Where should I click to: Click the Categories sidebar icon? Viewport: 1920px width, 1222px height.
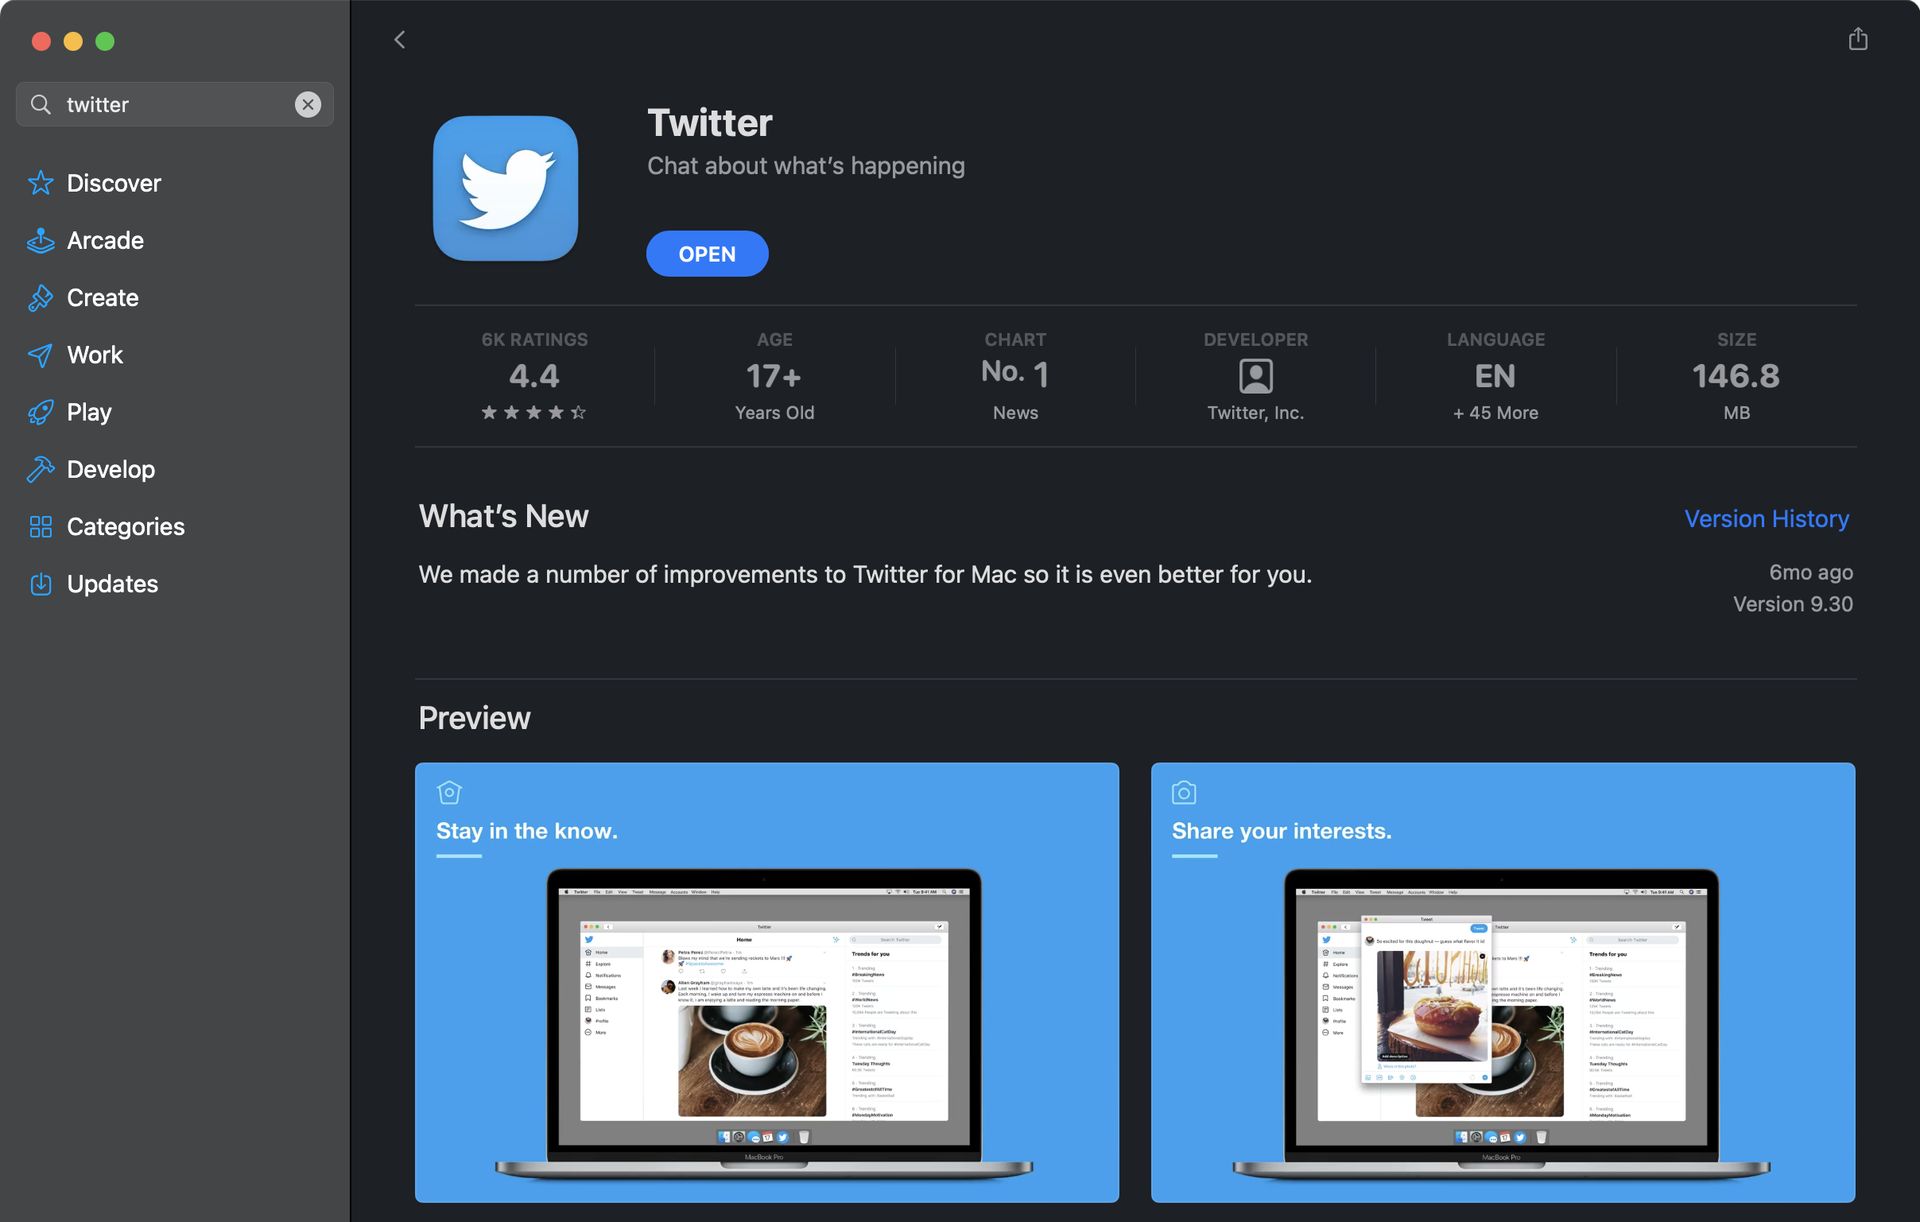(x=39, y=526)
